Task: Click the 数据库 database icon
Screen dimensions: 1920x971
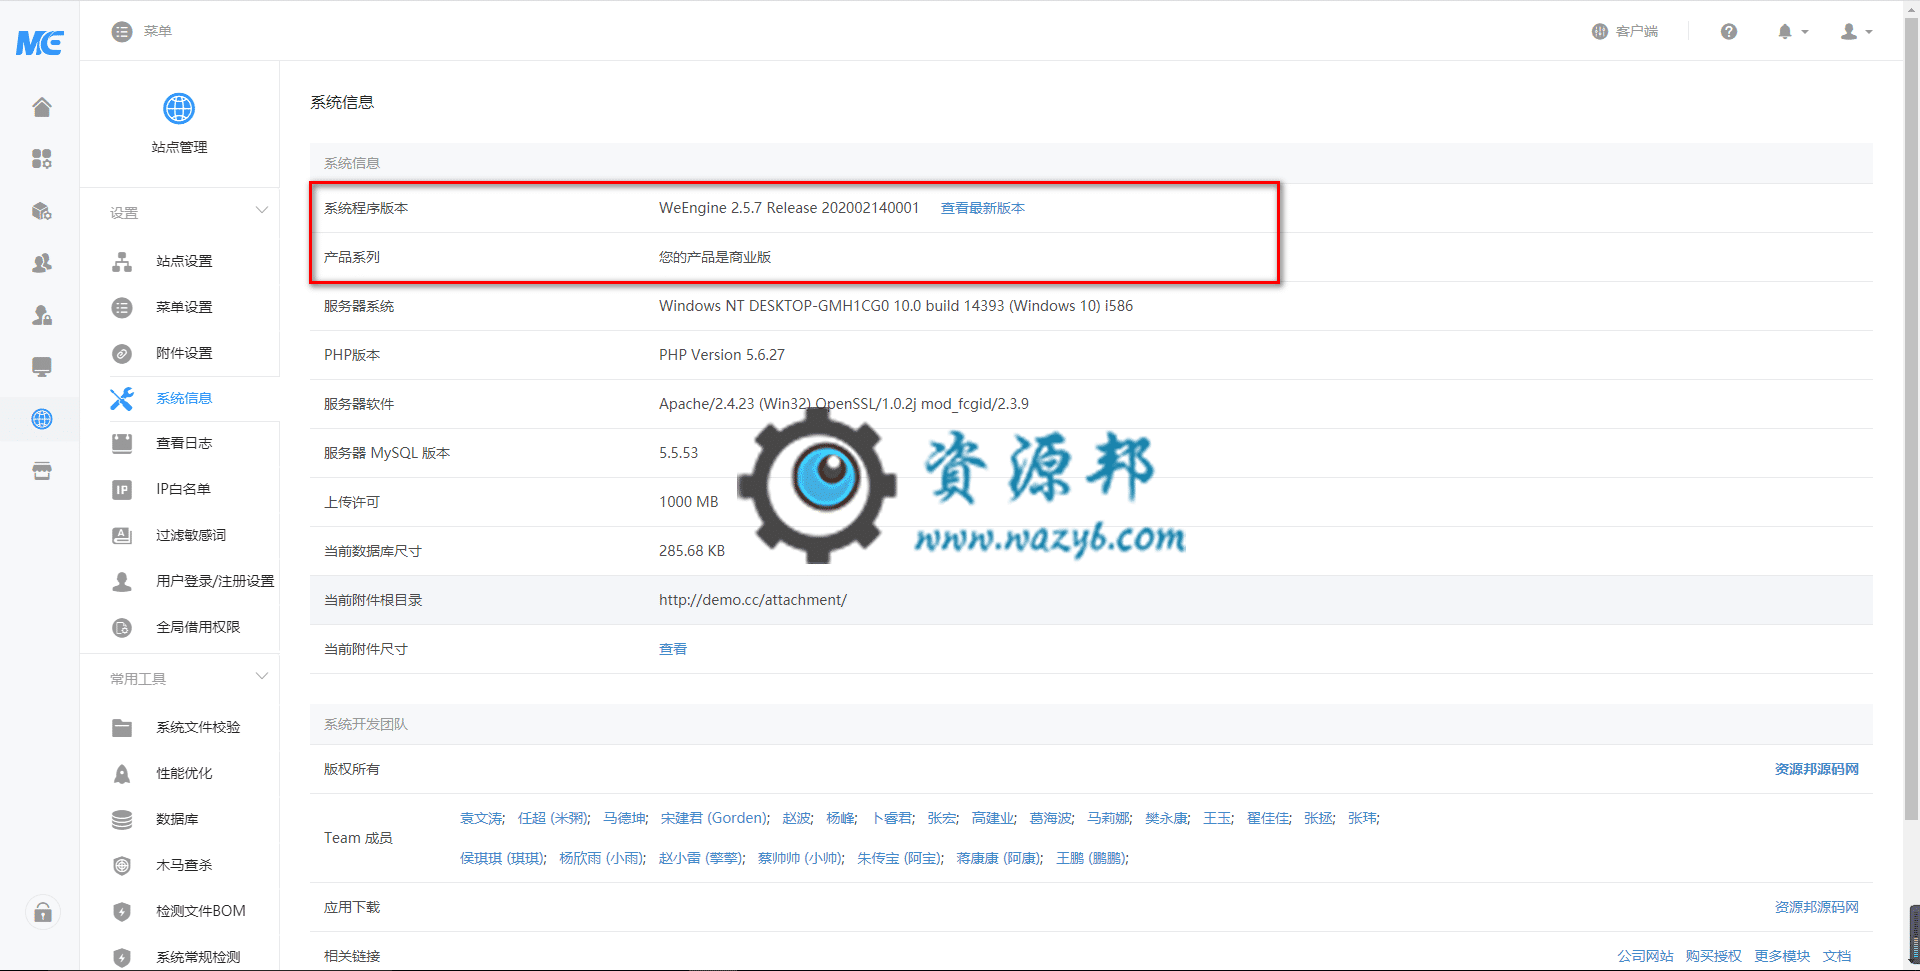Action: pos(122,820)
